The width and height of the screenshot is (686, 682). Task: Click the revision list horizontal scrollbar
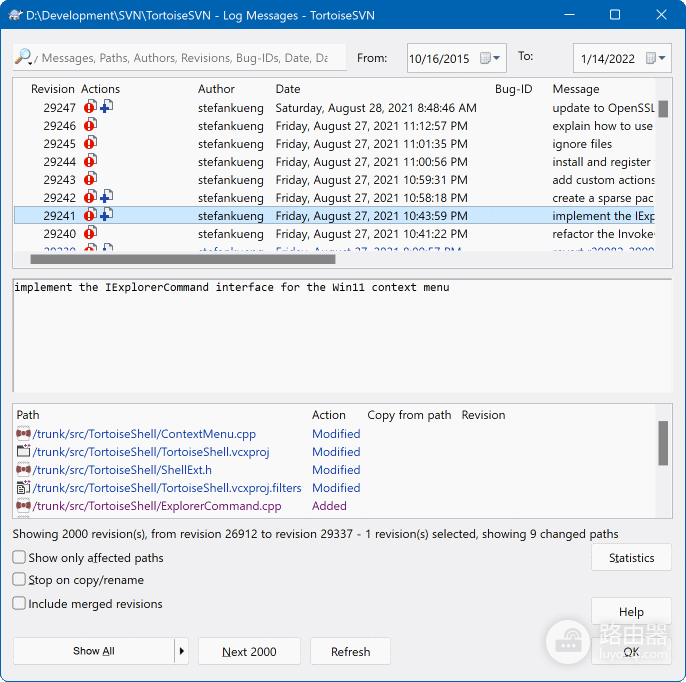tap(183, 259)
